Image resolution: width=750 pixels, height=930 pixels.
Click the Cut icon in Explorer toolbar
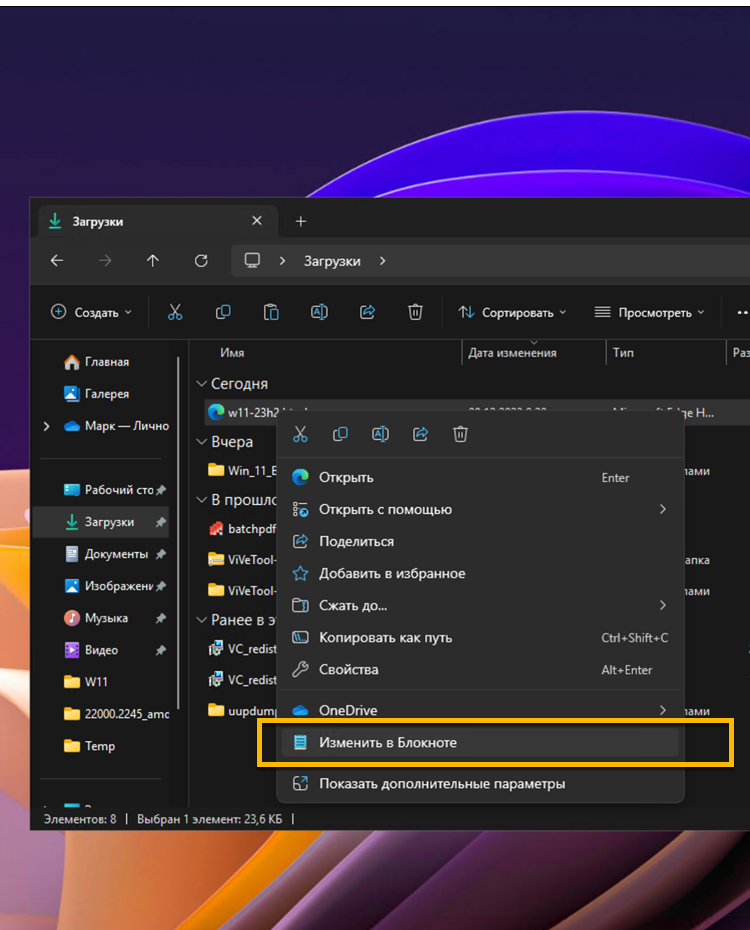point(175,313)
